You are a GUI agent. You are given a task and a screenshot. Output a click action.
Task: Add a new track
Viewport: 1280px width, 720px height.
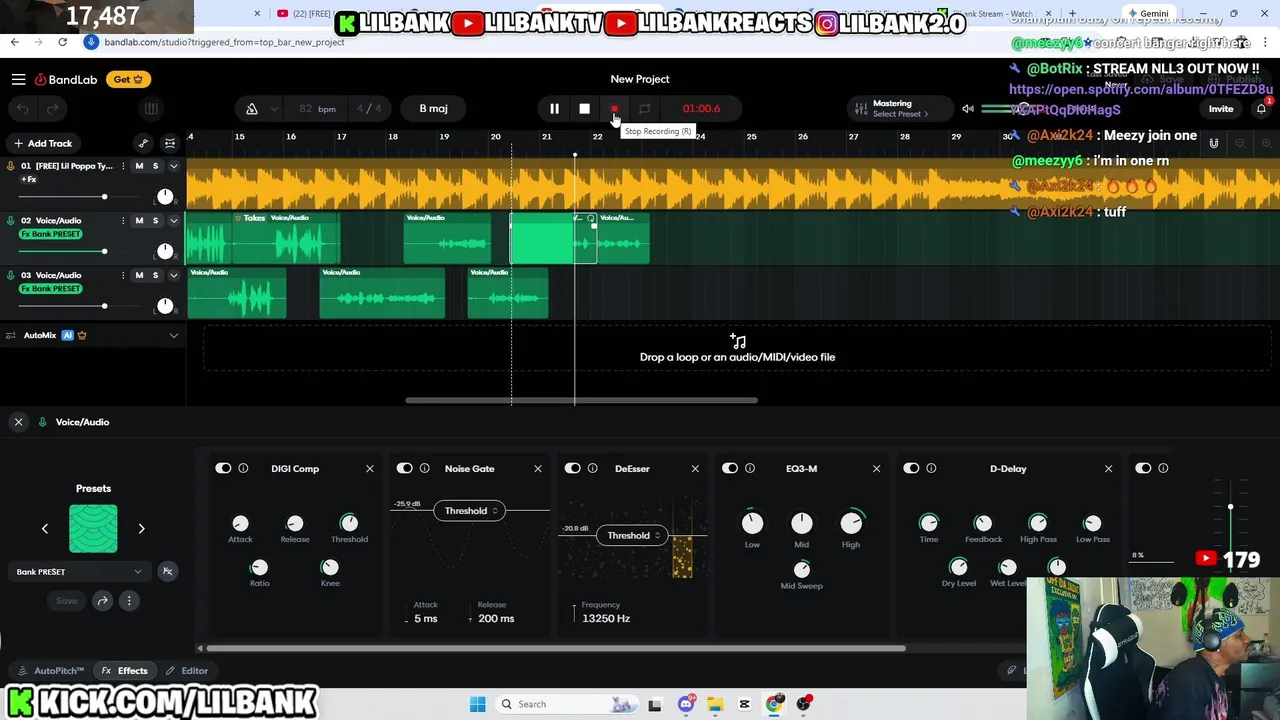[43, 143]
